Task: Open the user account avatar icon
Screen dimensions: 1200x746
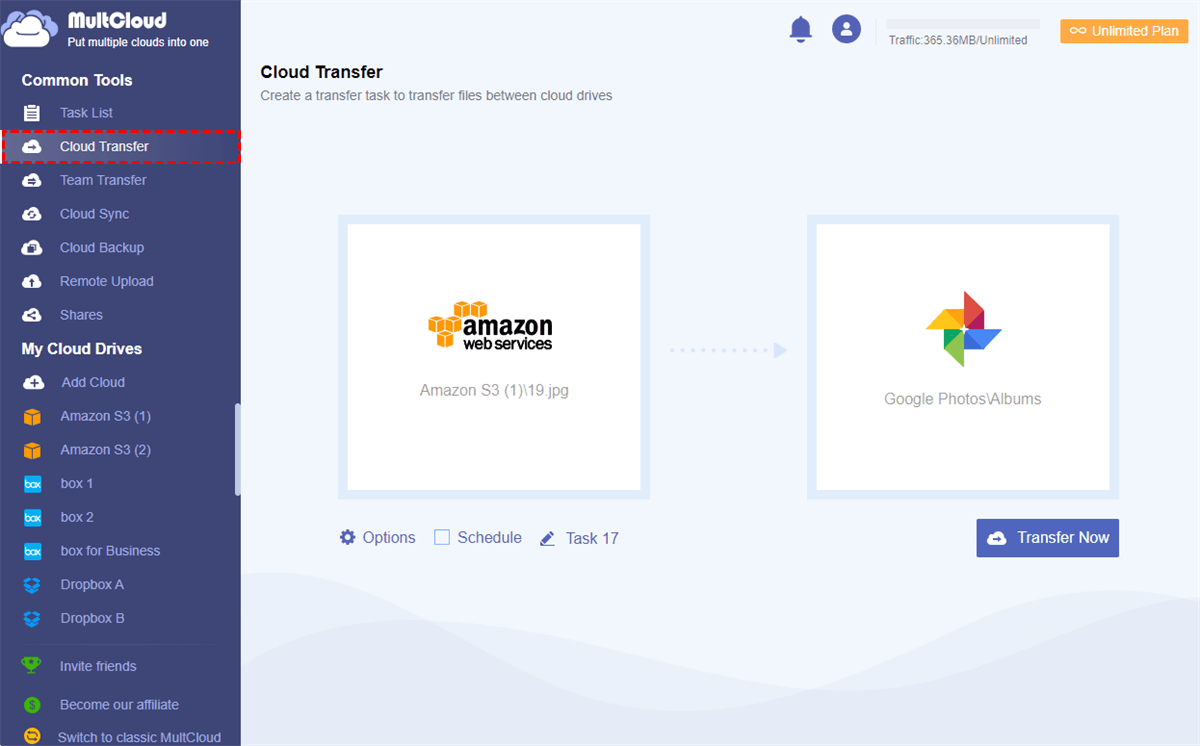Action: click(847, 29)
